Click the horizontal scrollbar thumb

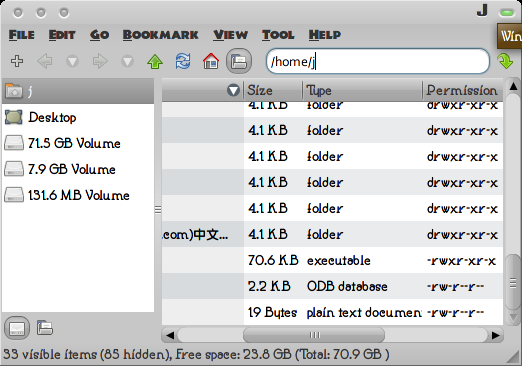pos(314,335)
